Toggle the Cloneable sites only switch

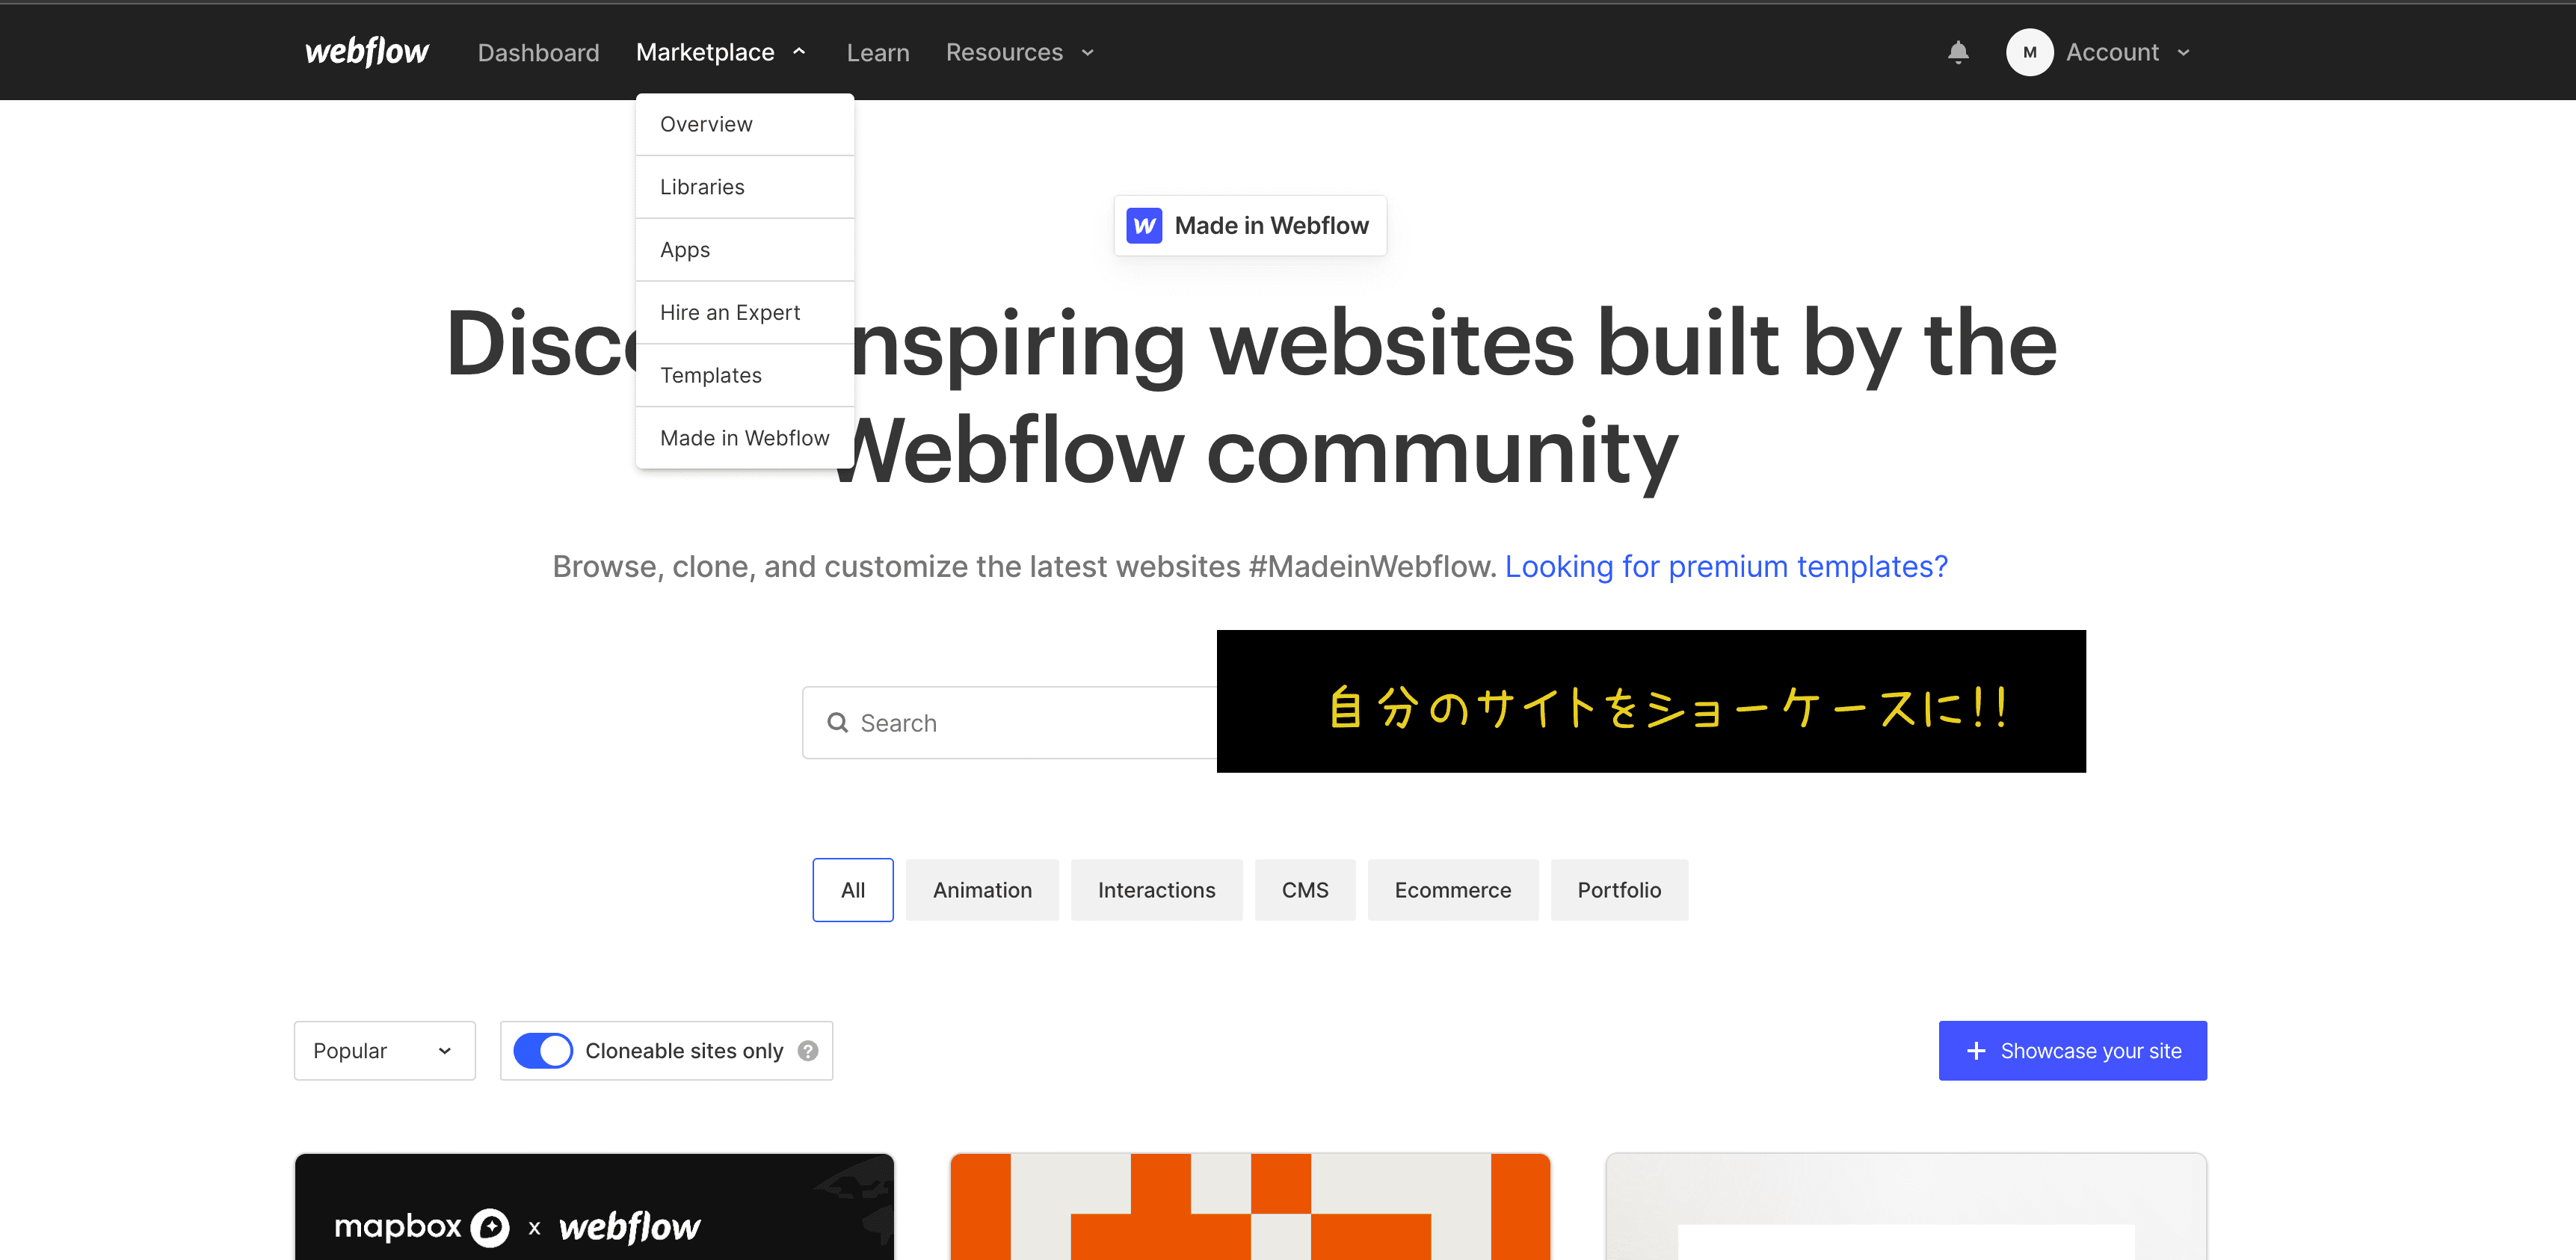coord(542,1051)
